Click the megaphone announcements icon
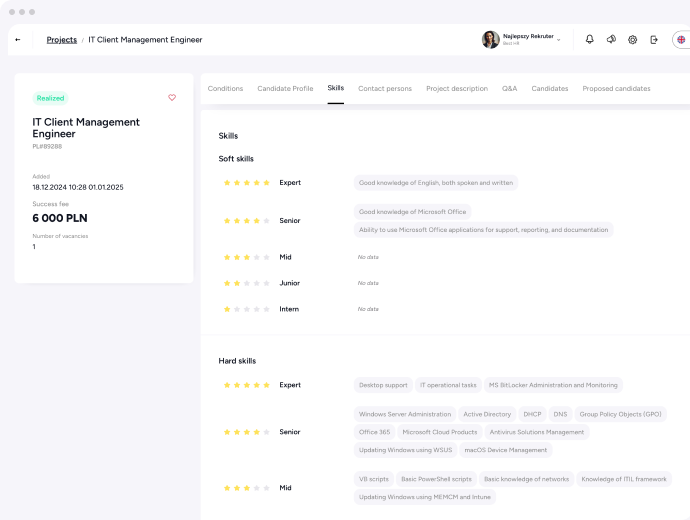This screenshot has height=520, width=690. pyautogui.click(x=611, y=40)
